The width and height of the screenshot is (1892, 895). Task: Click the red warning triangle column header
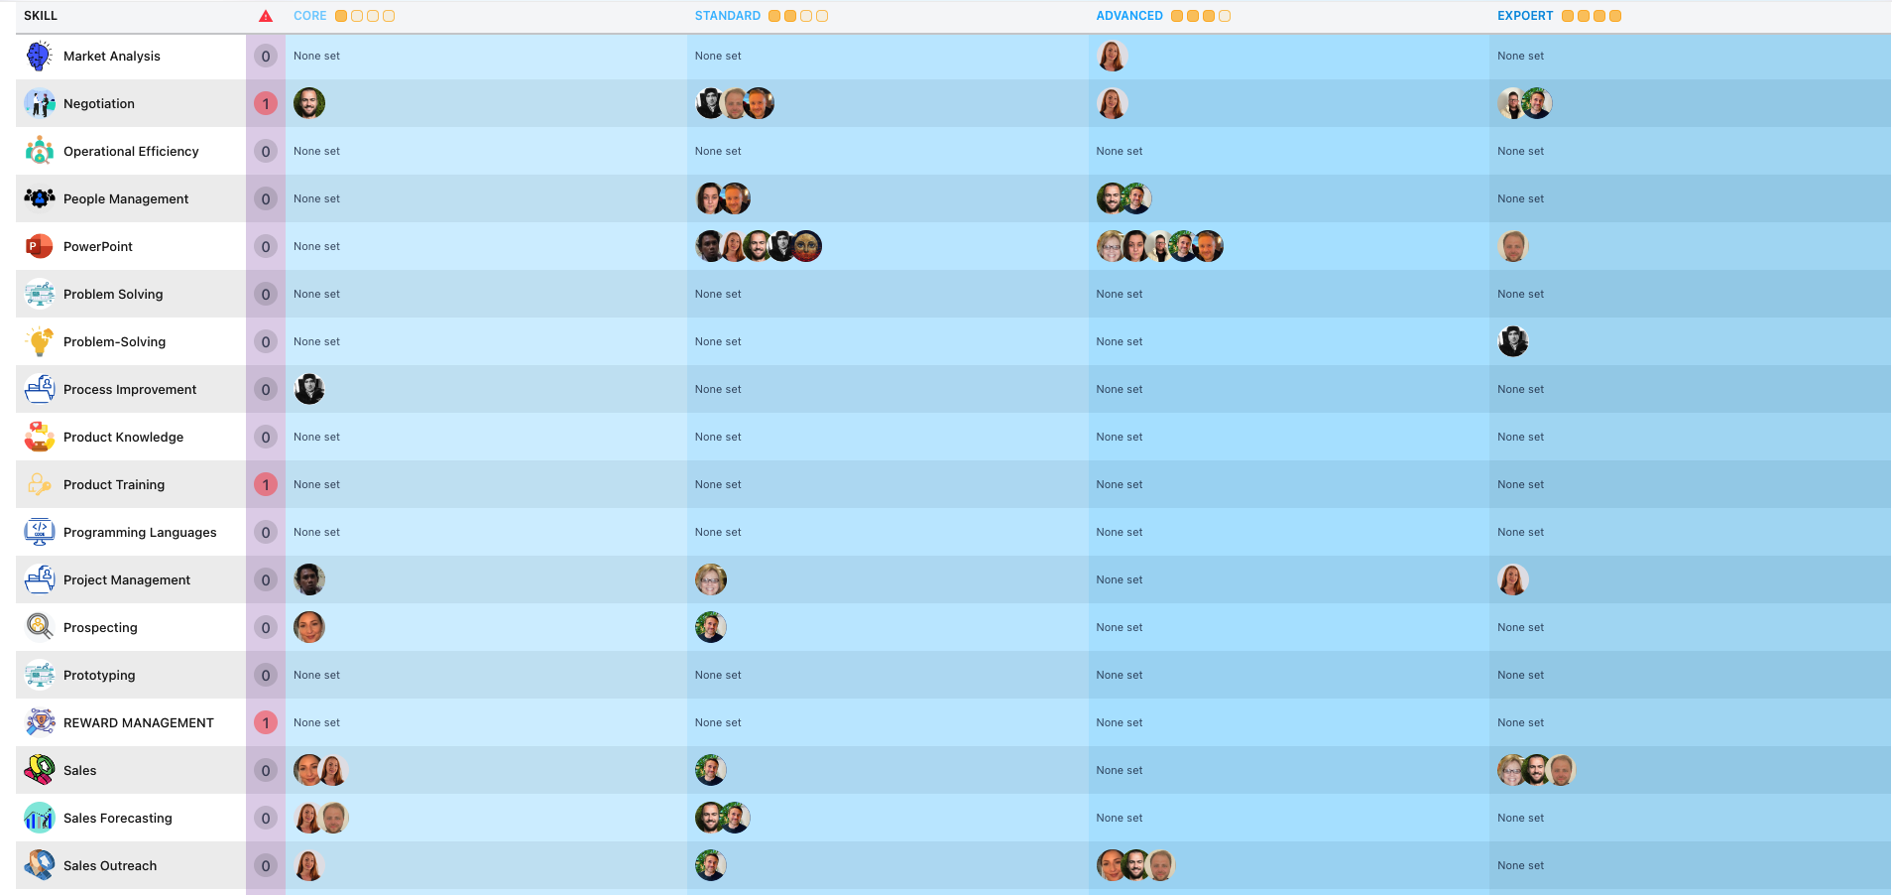pyautogui.click(x=265, y=16)
